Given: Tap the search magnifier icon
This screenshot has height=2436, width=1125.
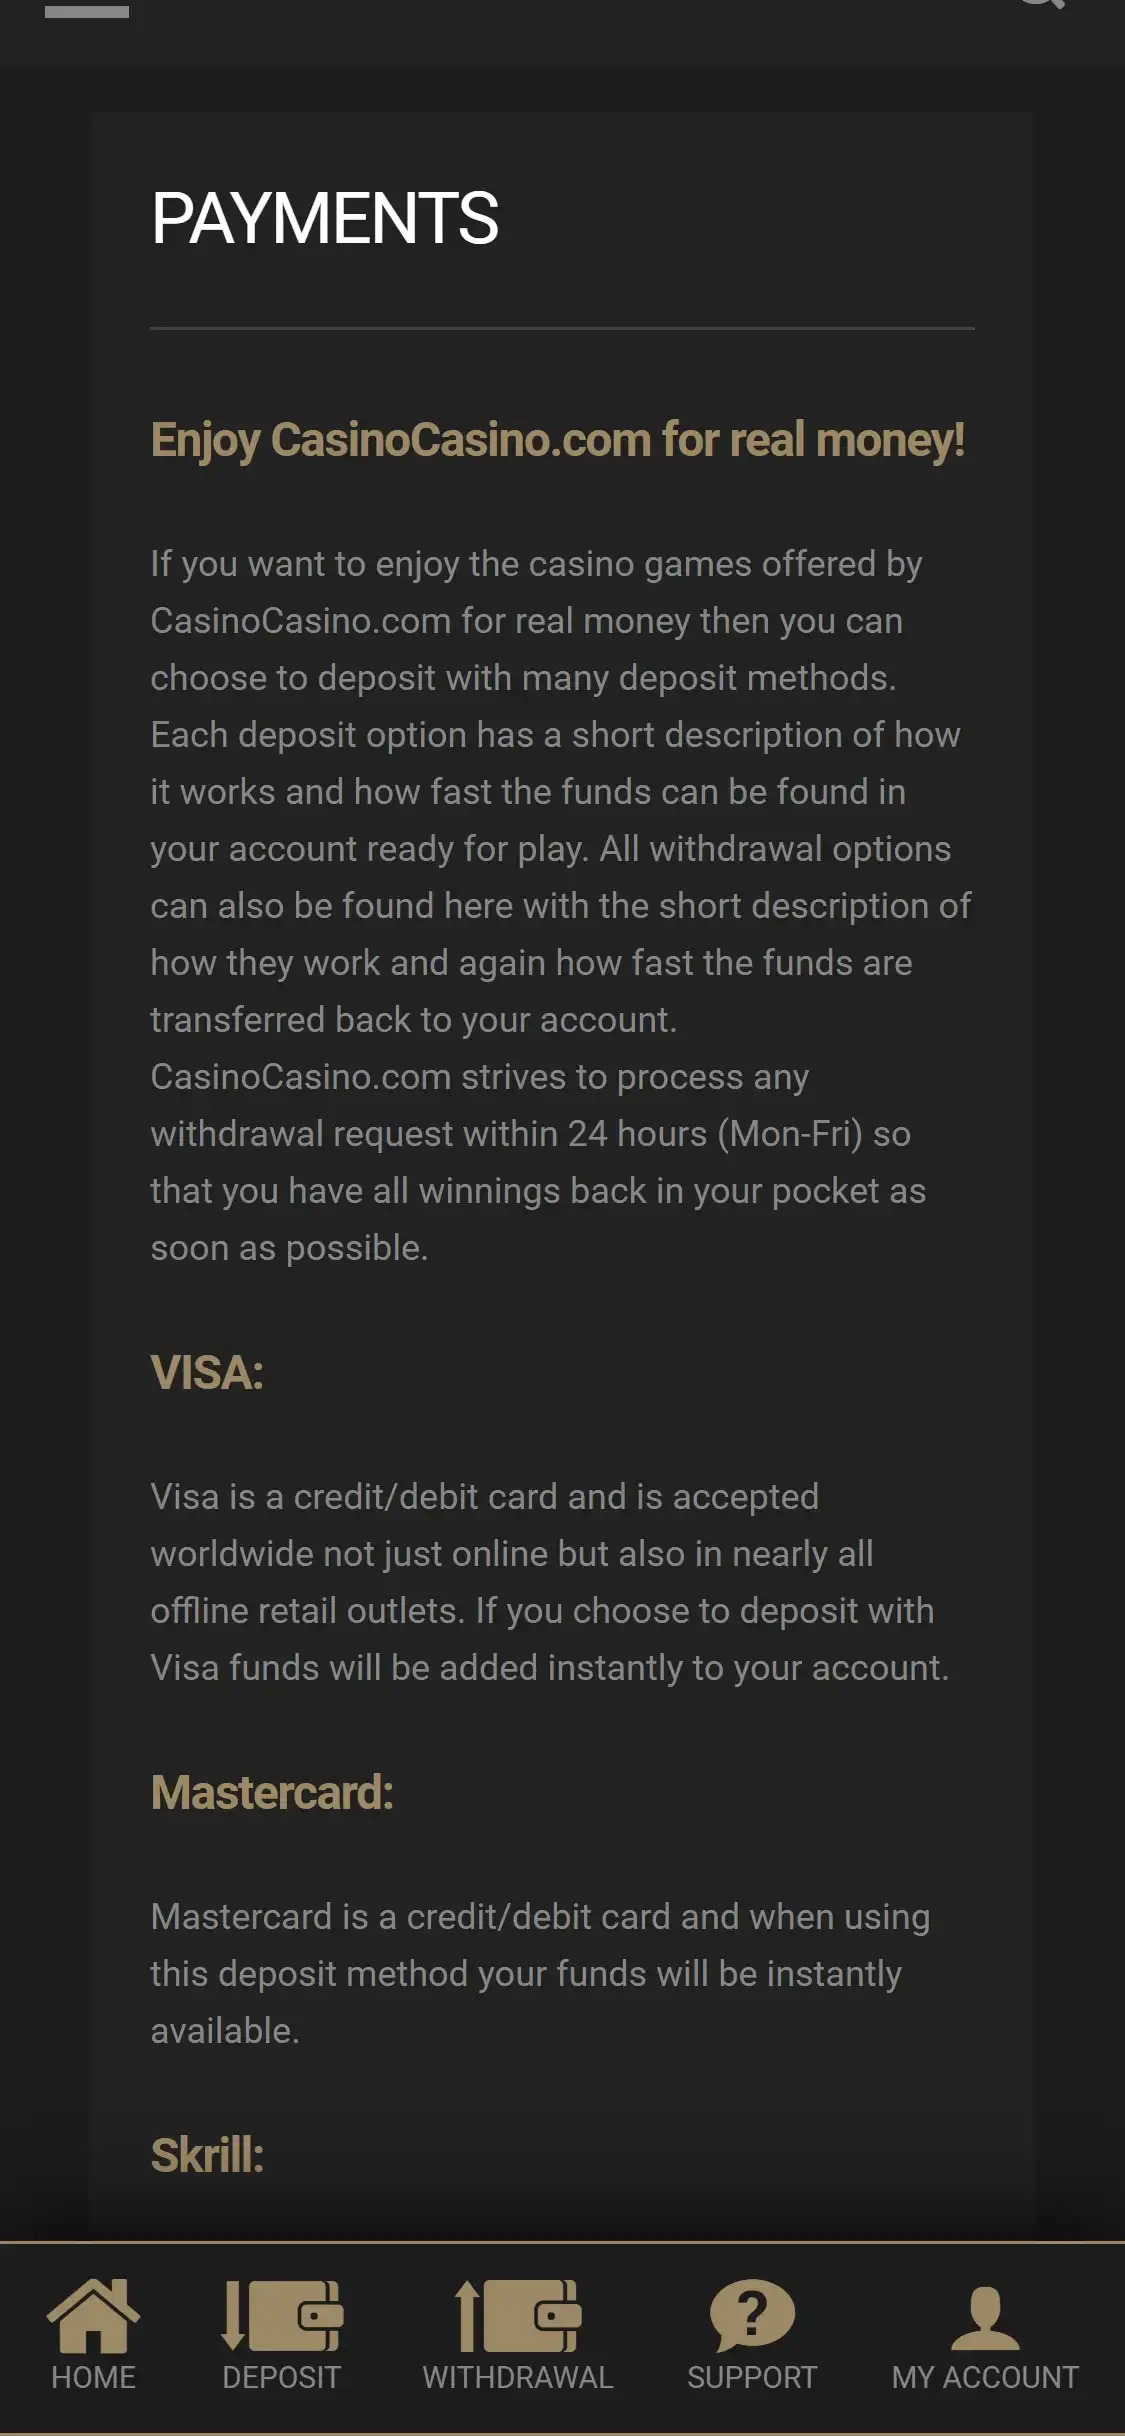Looking at the screenshot, I should 1041,5.
